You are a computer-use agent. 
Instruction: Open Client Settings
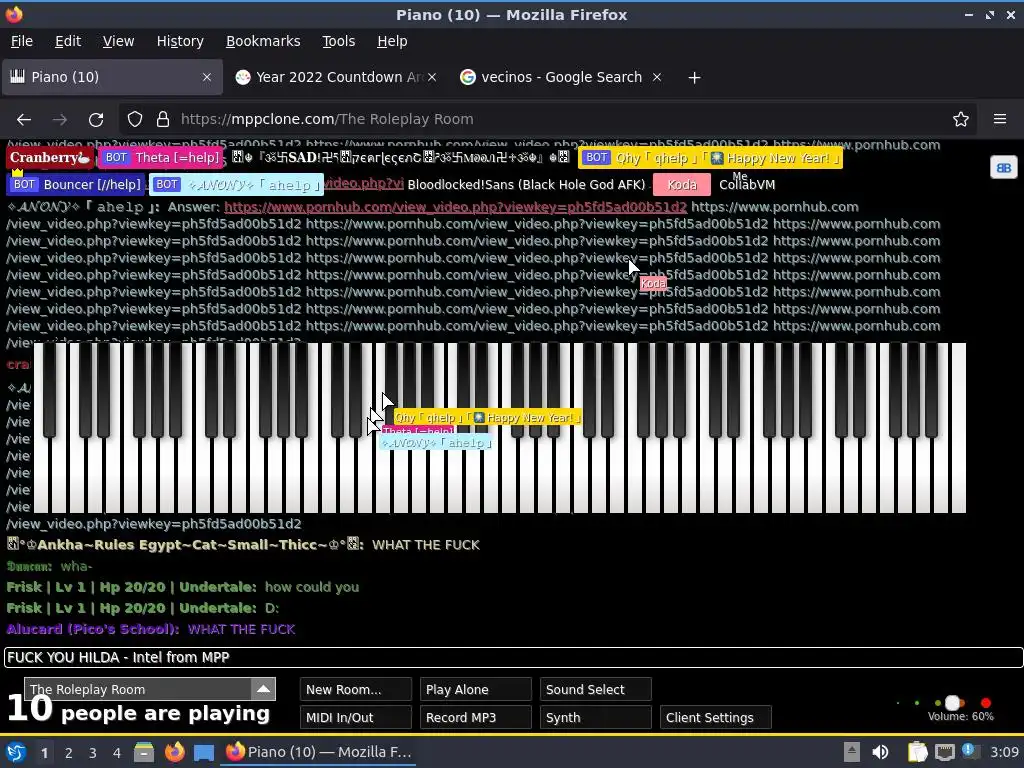[716, 718]
